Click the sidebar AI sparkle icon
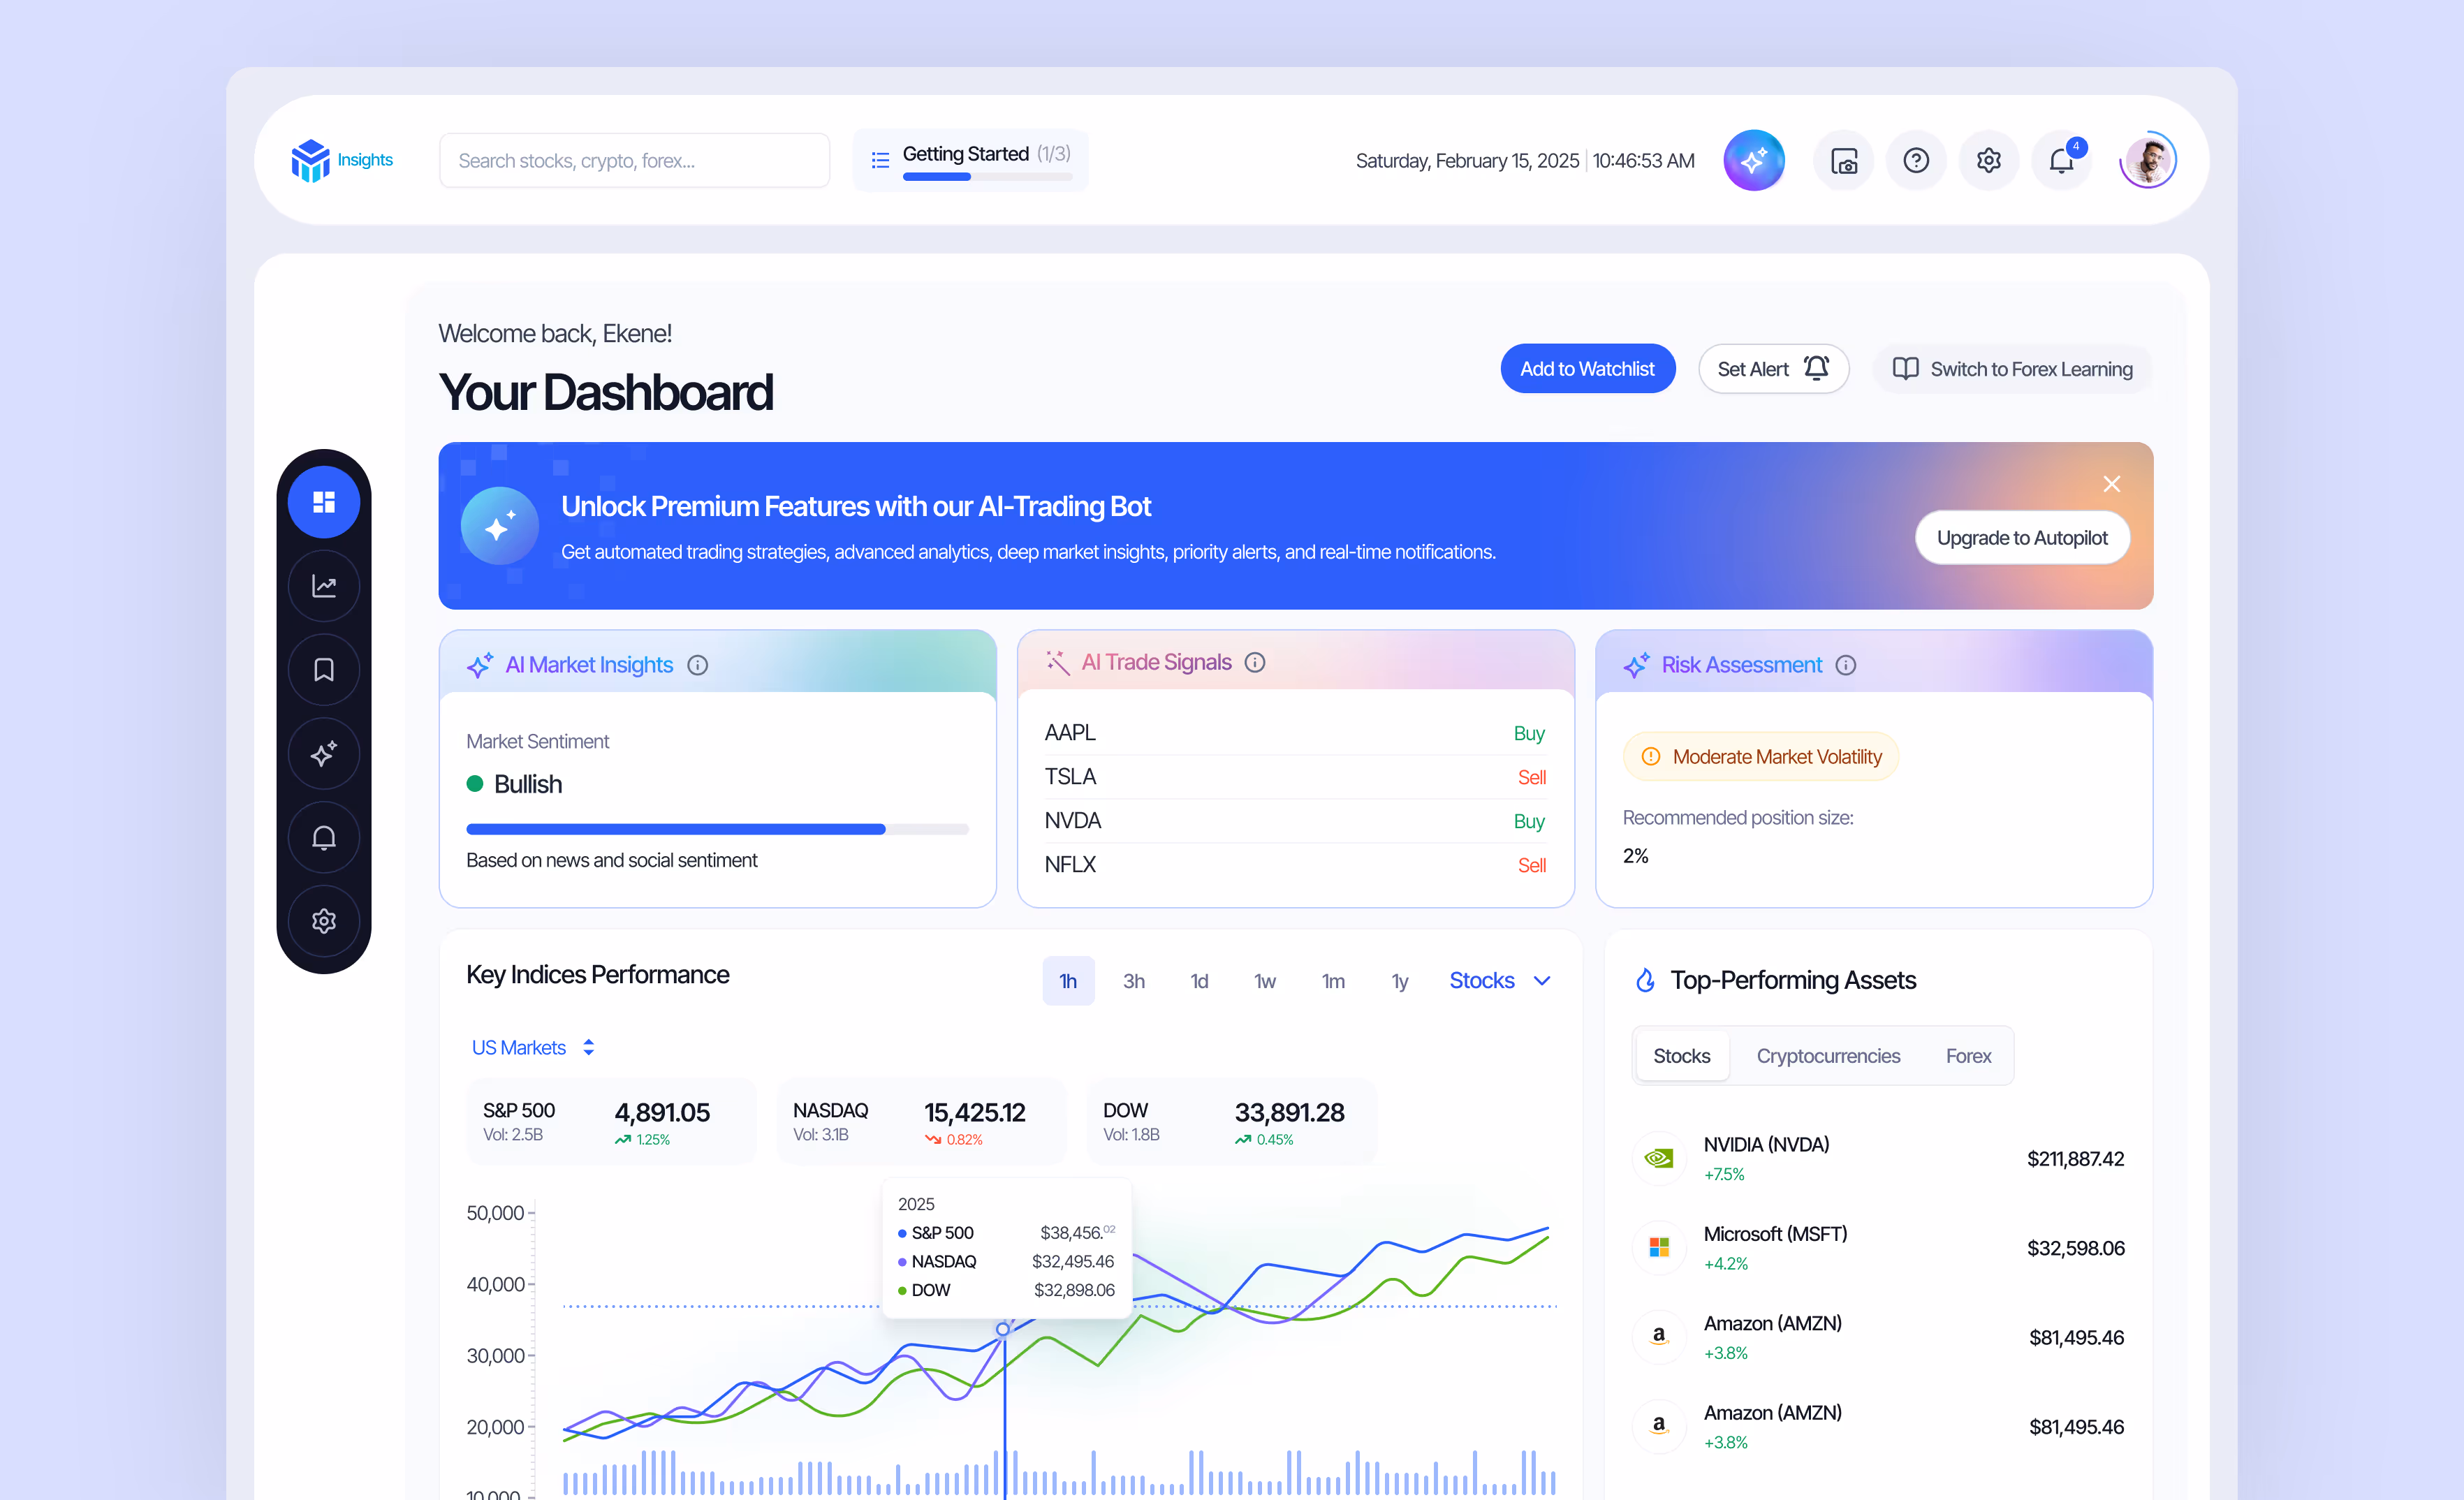 click(x=323, y=753)
